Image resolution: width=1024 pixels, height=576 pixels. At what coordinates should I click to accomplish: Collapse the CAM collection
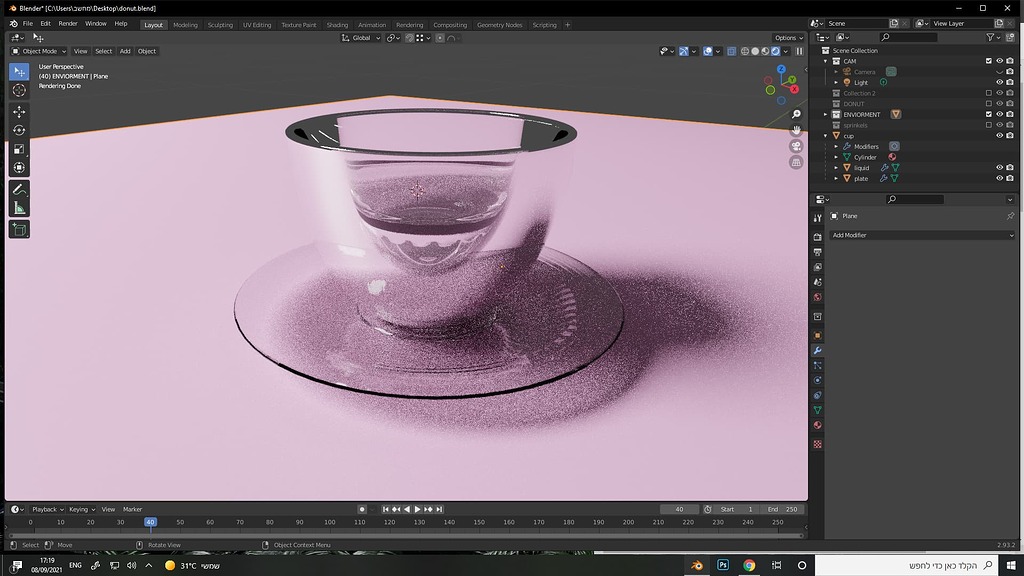tap(825, 61)
